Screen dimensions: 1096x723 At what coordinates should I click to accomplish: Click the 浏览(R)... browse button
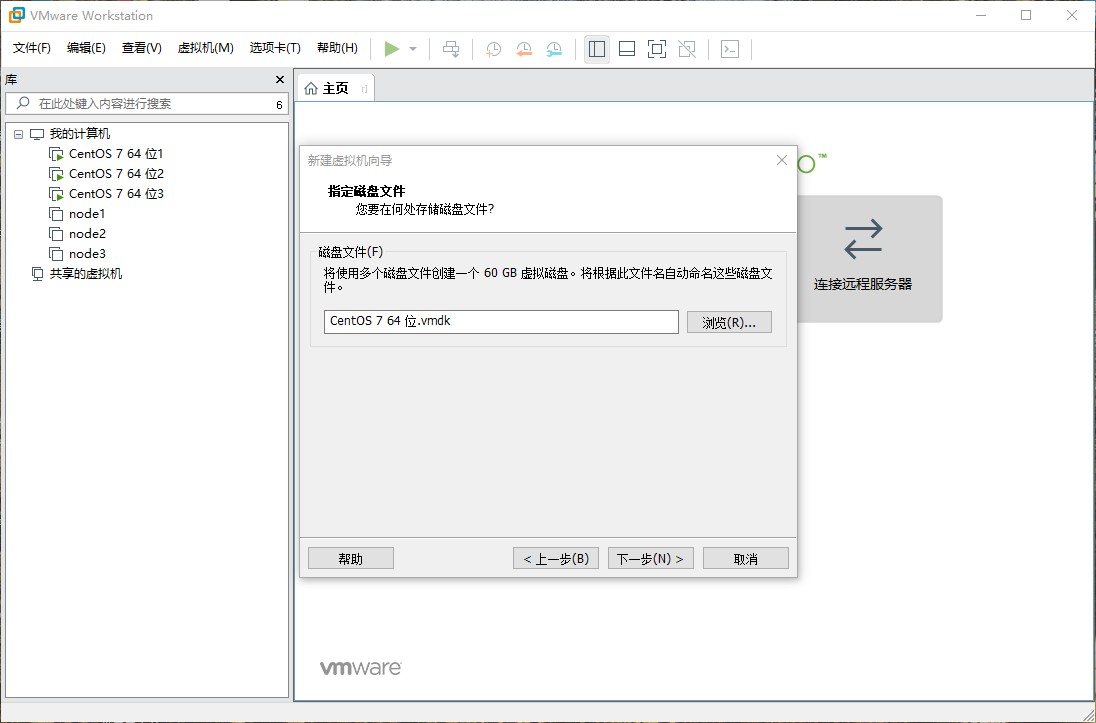(729, 322)
